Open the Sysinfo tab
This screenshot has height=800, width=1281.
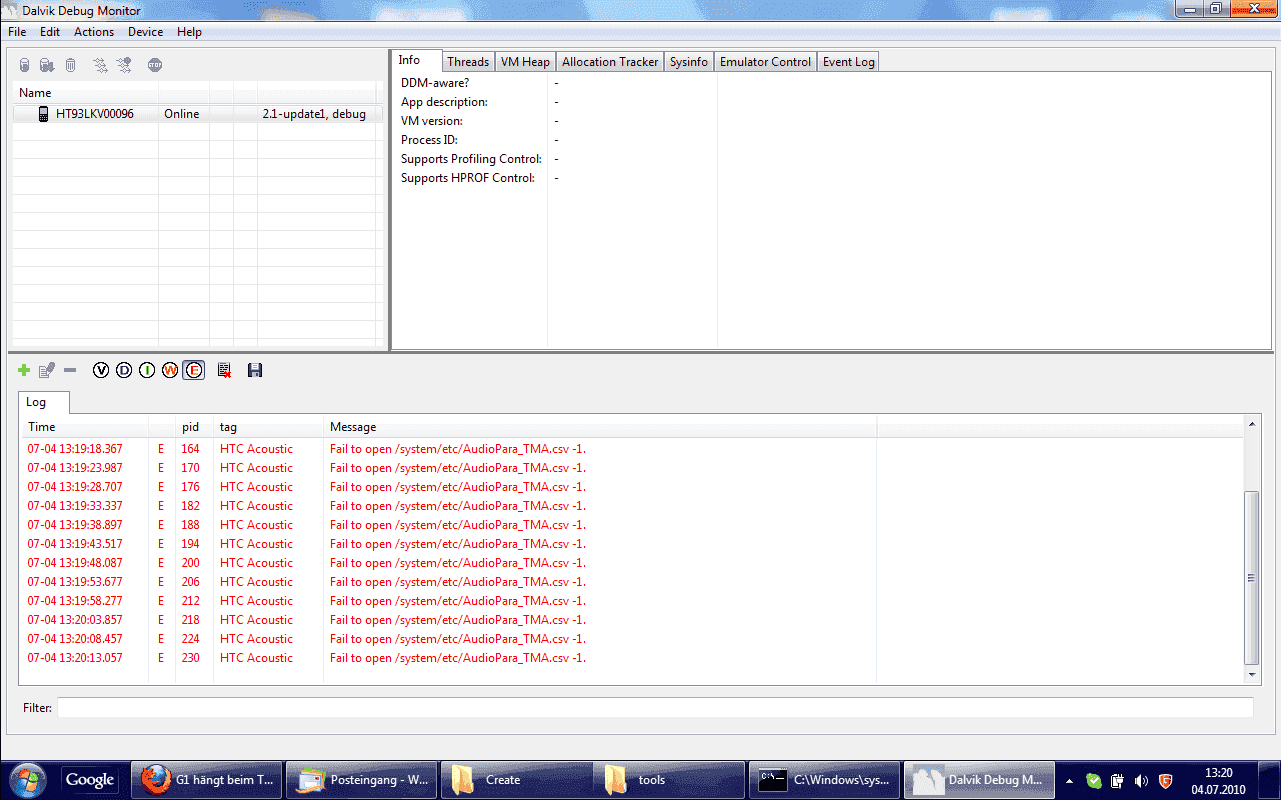click(689, 62)
